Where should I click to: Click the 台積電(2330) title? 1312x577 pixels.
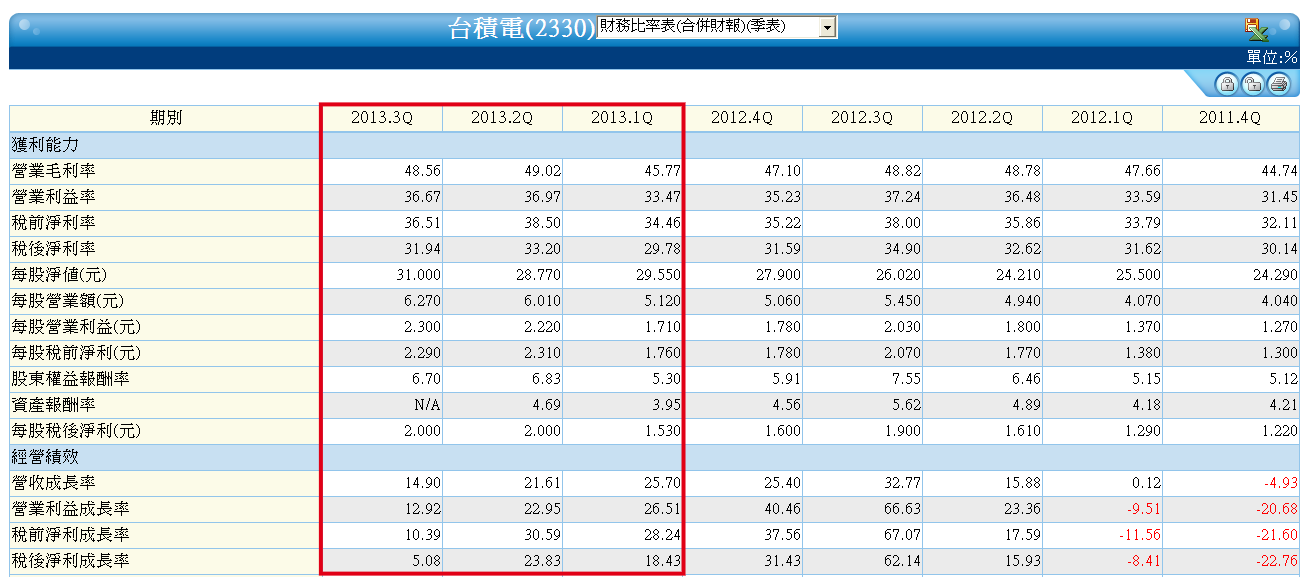(x=522, y=28)
